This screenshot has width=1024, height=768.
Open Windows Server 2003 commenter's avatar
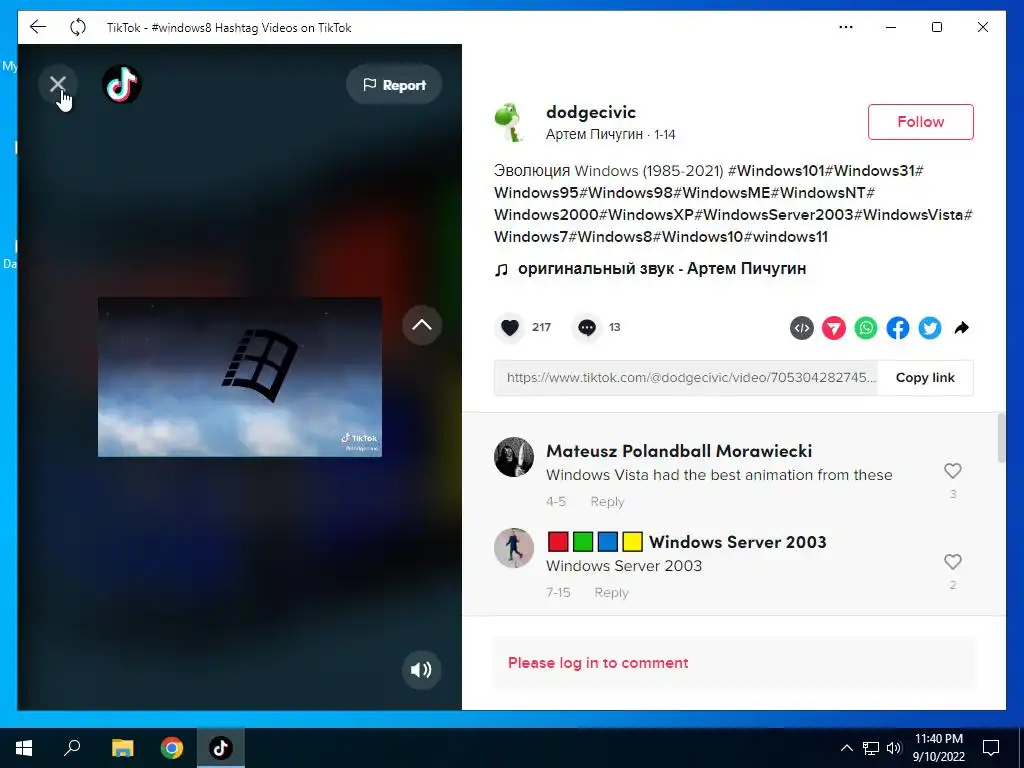[x=514, y=548]
